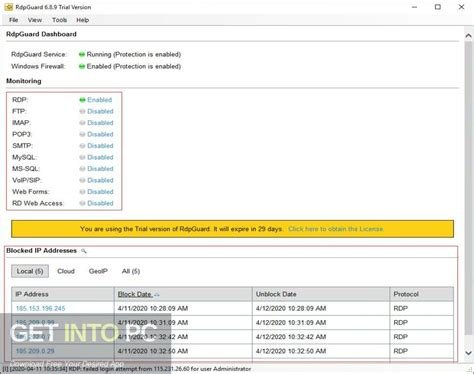Click the gray FTP status indicator
This screenshot has width=474, height=374.
click(82, 111)
